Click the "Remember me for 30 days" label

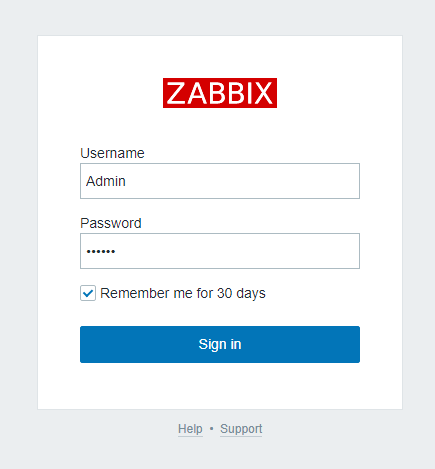(x=183, y=293)
